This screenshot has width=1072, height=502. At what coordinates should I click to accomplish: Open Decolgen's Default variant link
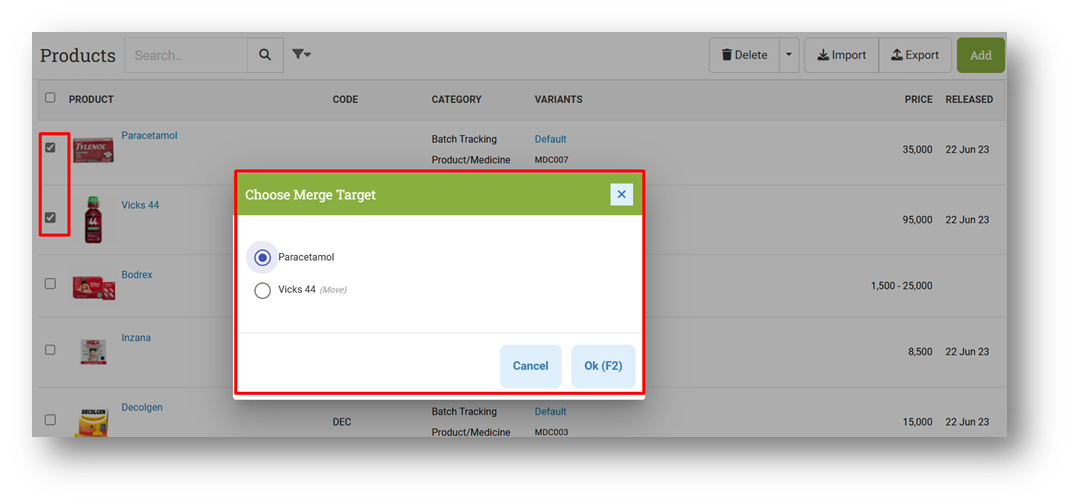[x=550, y=412]
